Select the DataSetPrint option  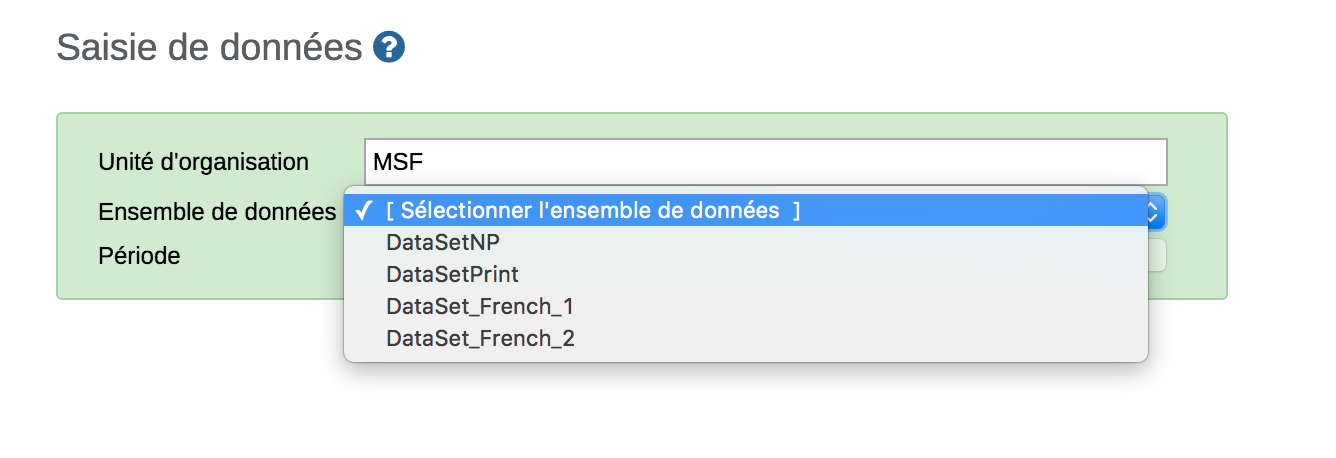click(452, 274)
